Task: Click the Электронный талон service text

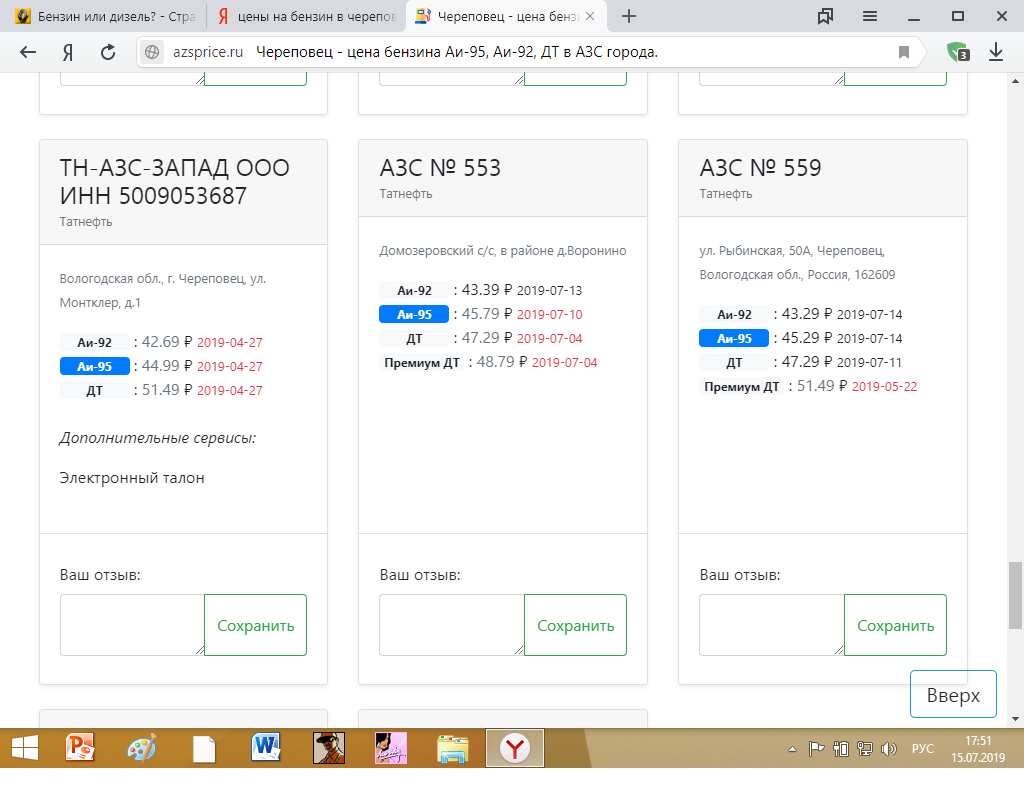Action: [132, 478]
